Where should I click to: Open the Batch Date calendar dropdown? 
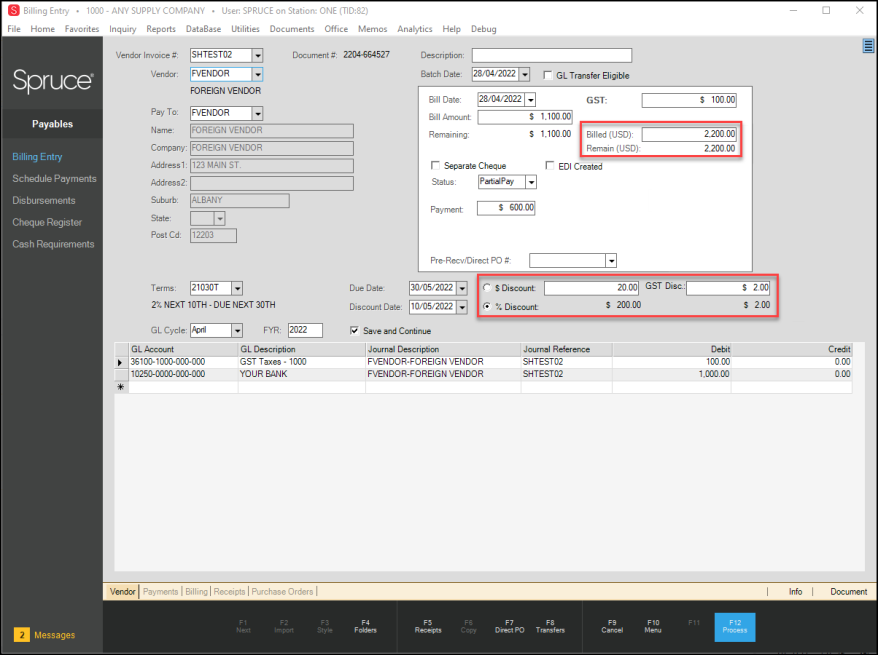coord(525,74)
